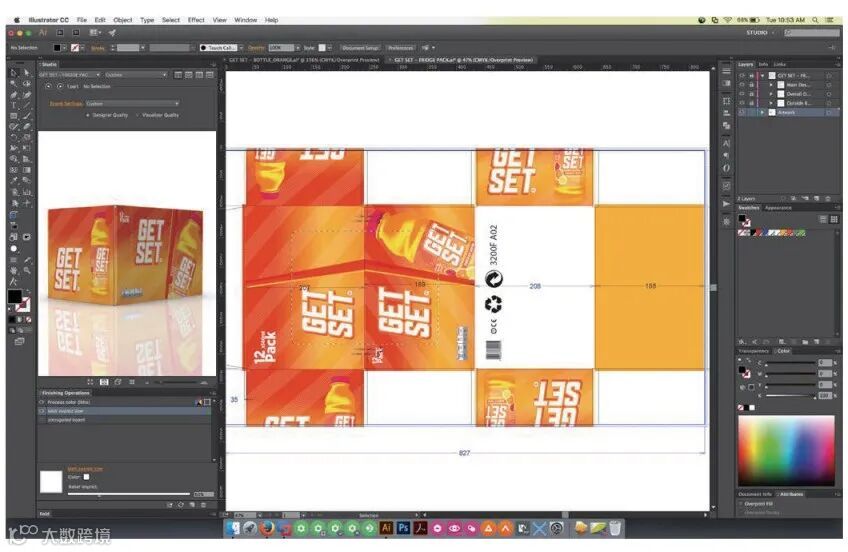Image resolution: width=848 pixels, height=552 pixels.
Task: Switch Swatches panel to thumbnail view
Action: tap(833, 219)
